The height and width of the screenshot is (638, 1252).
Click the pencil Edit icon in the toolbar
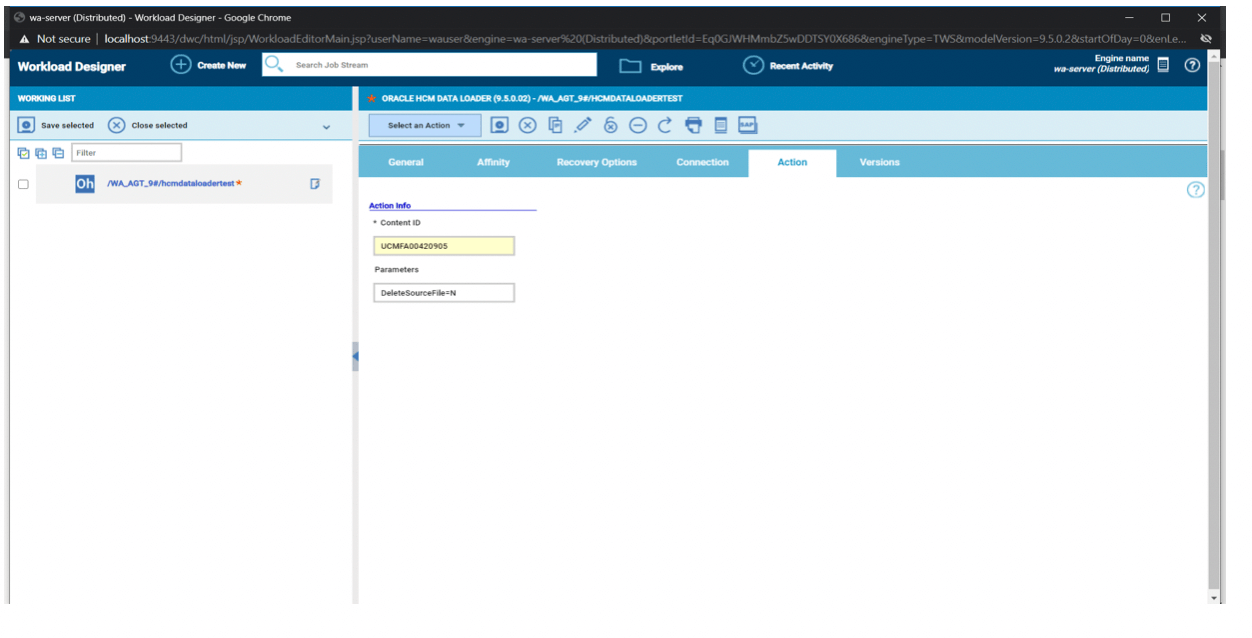(x=583, y=125)
